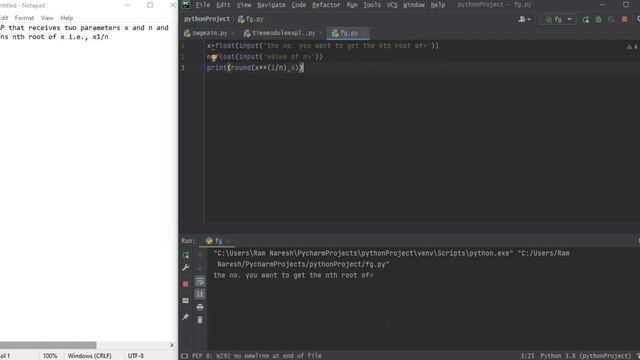640x360 pixels.
Task: Start debugging with the green bug icon
Action: point(599,19)
